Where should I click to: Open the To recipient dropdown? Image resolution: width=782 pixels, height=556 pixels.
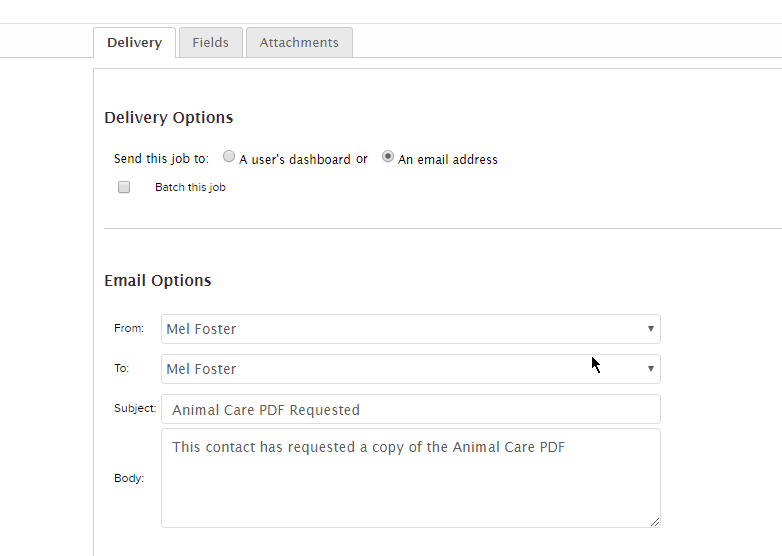point(410,369)
